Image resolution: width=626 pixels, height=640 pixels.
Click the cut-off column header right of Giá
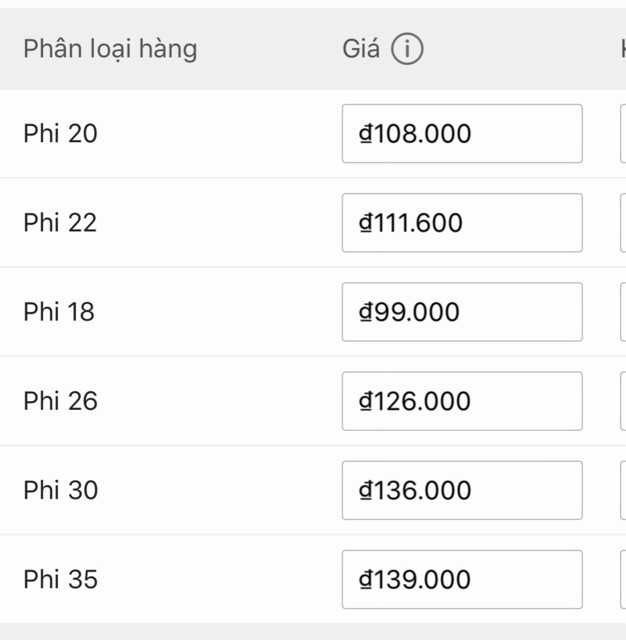click(622, 49)
